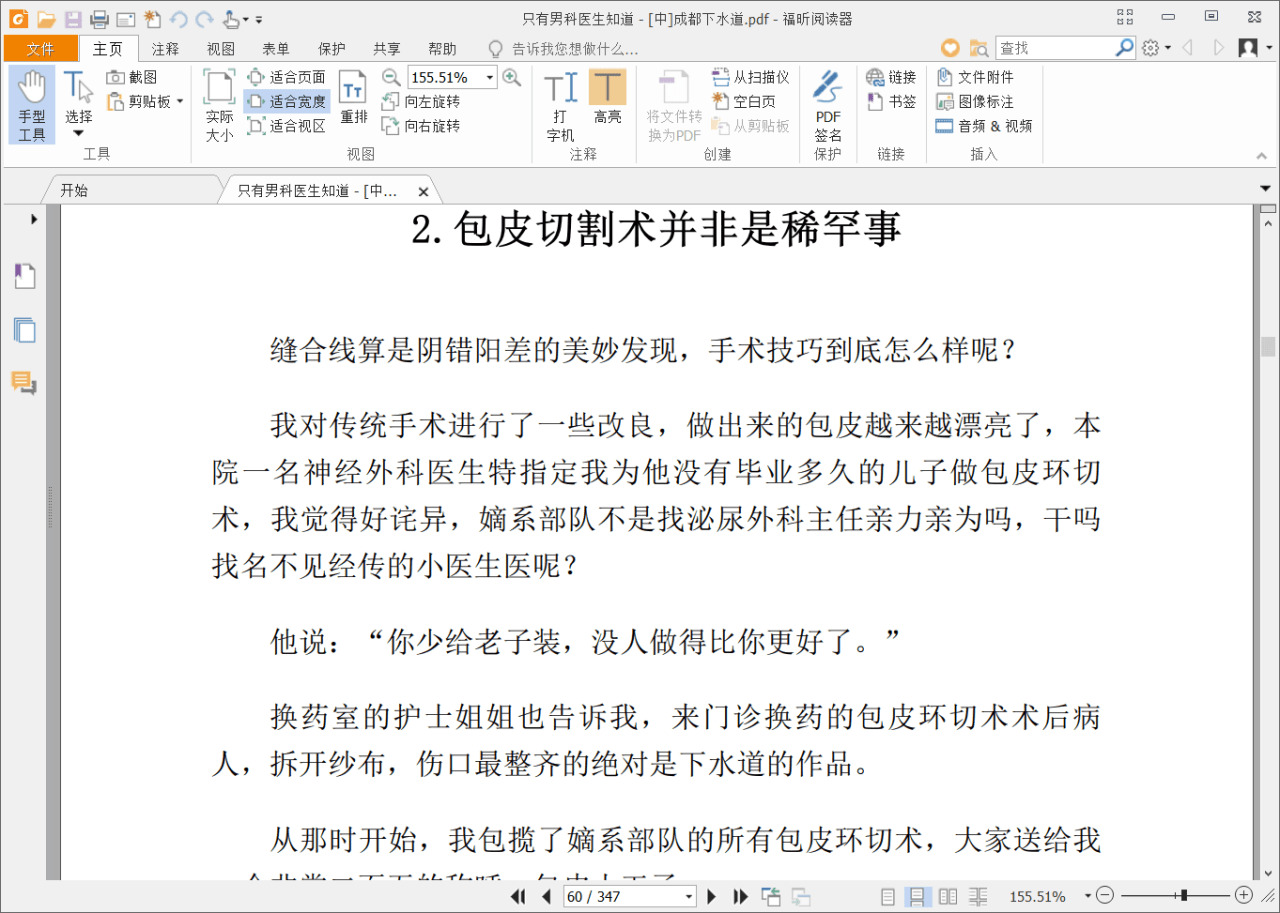Image resolution: width=1280 pixels, height=913 pixels.
Task: Enable facing pages view mode
Action: pos(948,896)
